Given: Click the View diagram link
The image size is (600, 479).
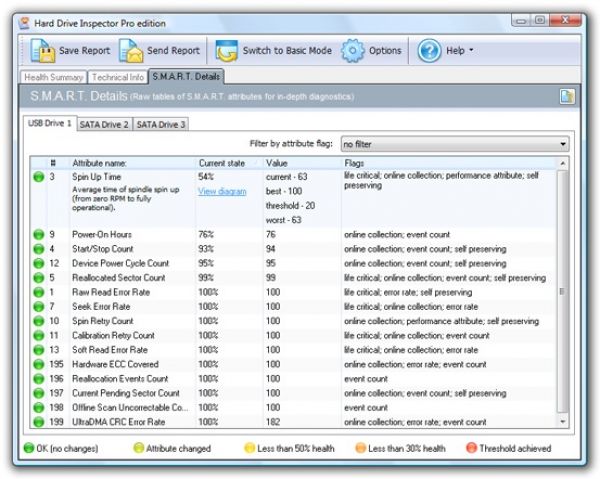Looking at the screenshot, I should (x=221, y=190).
